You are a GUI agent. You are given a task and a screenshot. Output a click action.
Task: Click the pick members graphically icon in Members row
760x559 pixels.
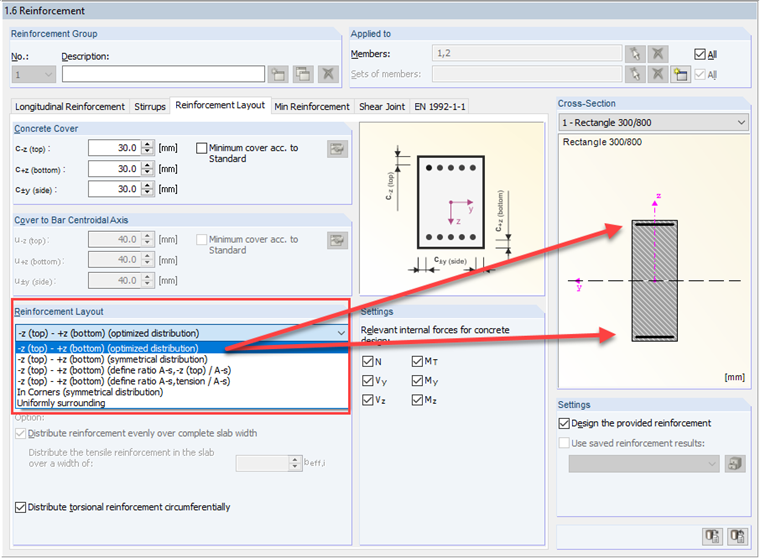click(635, 53)
